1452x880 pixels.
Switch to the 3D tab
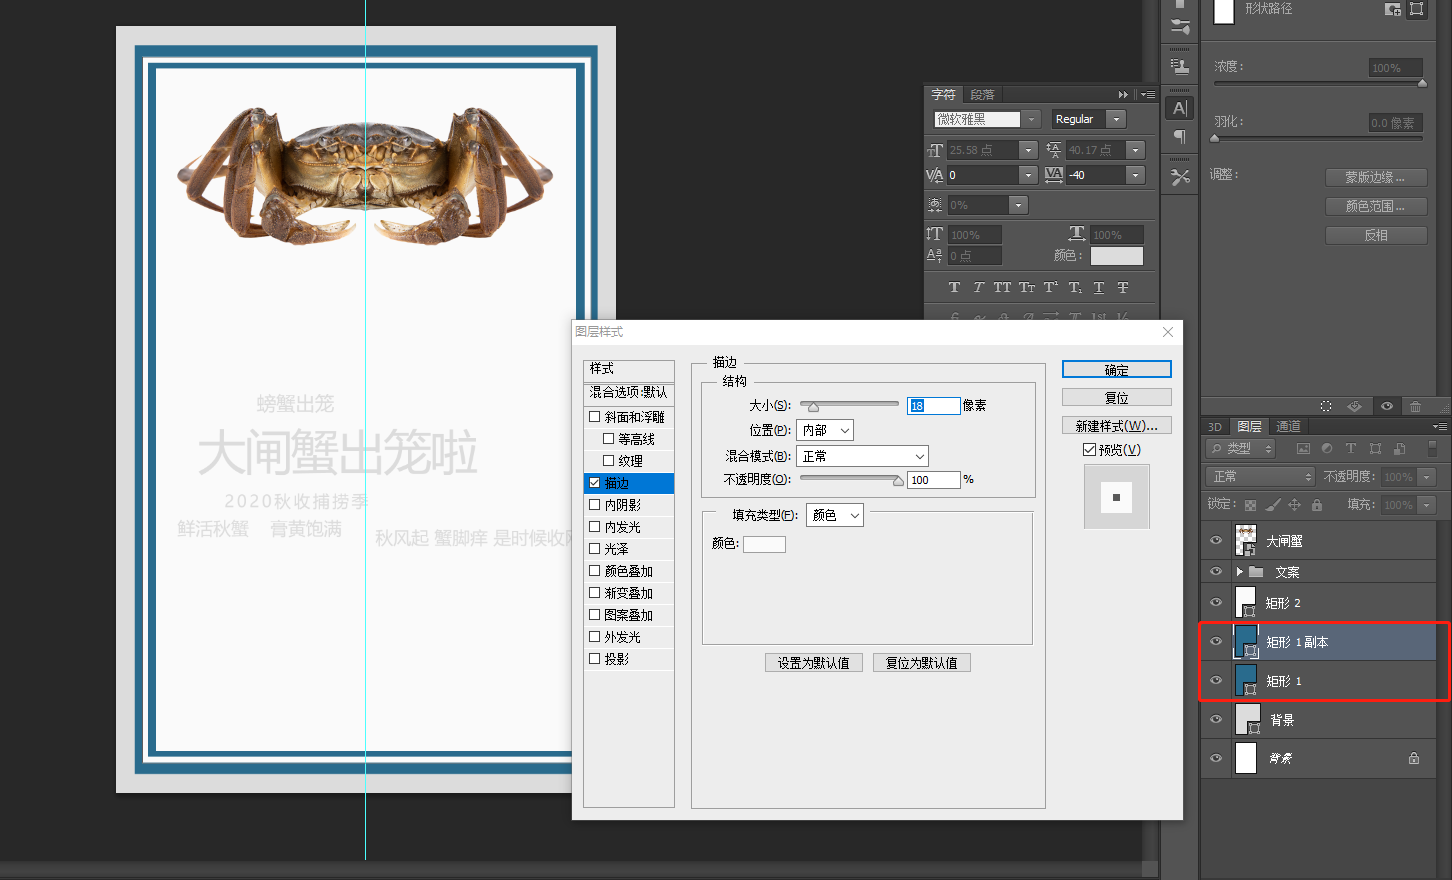pos(1215,427)
